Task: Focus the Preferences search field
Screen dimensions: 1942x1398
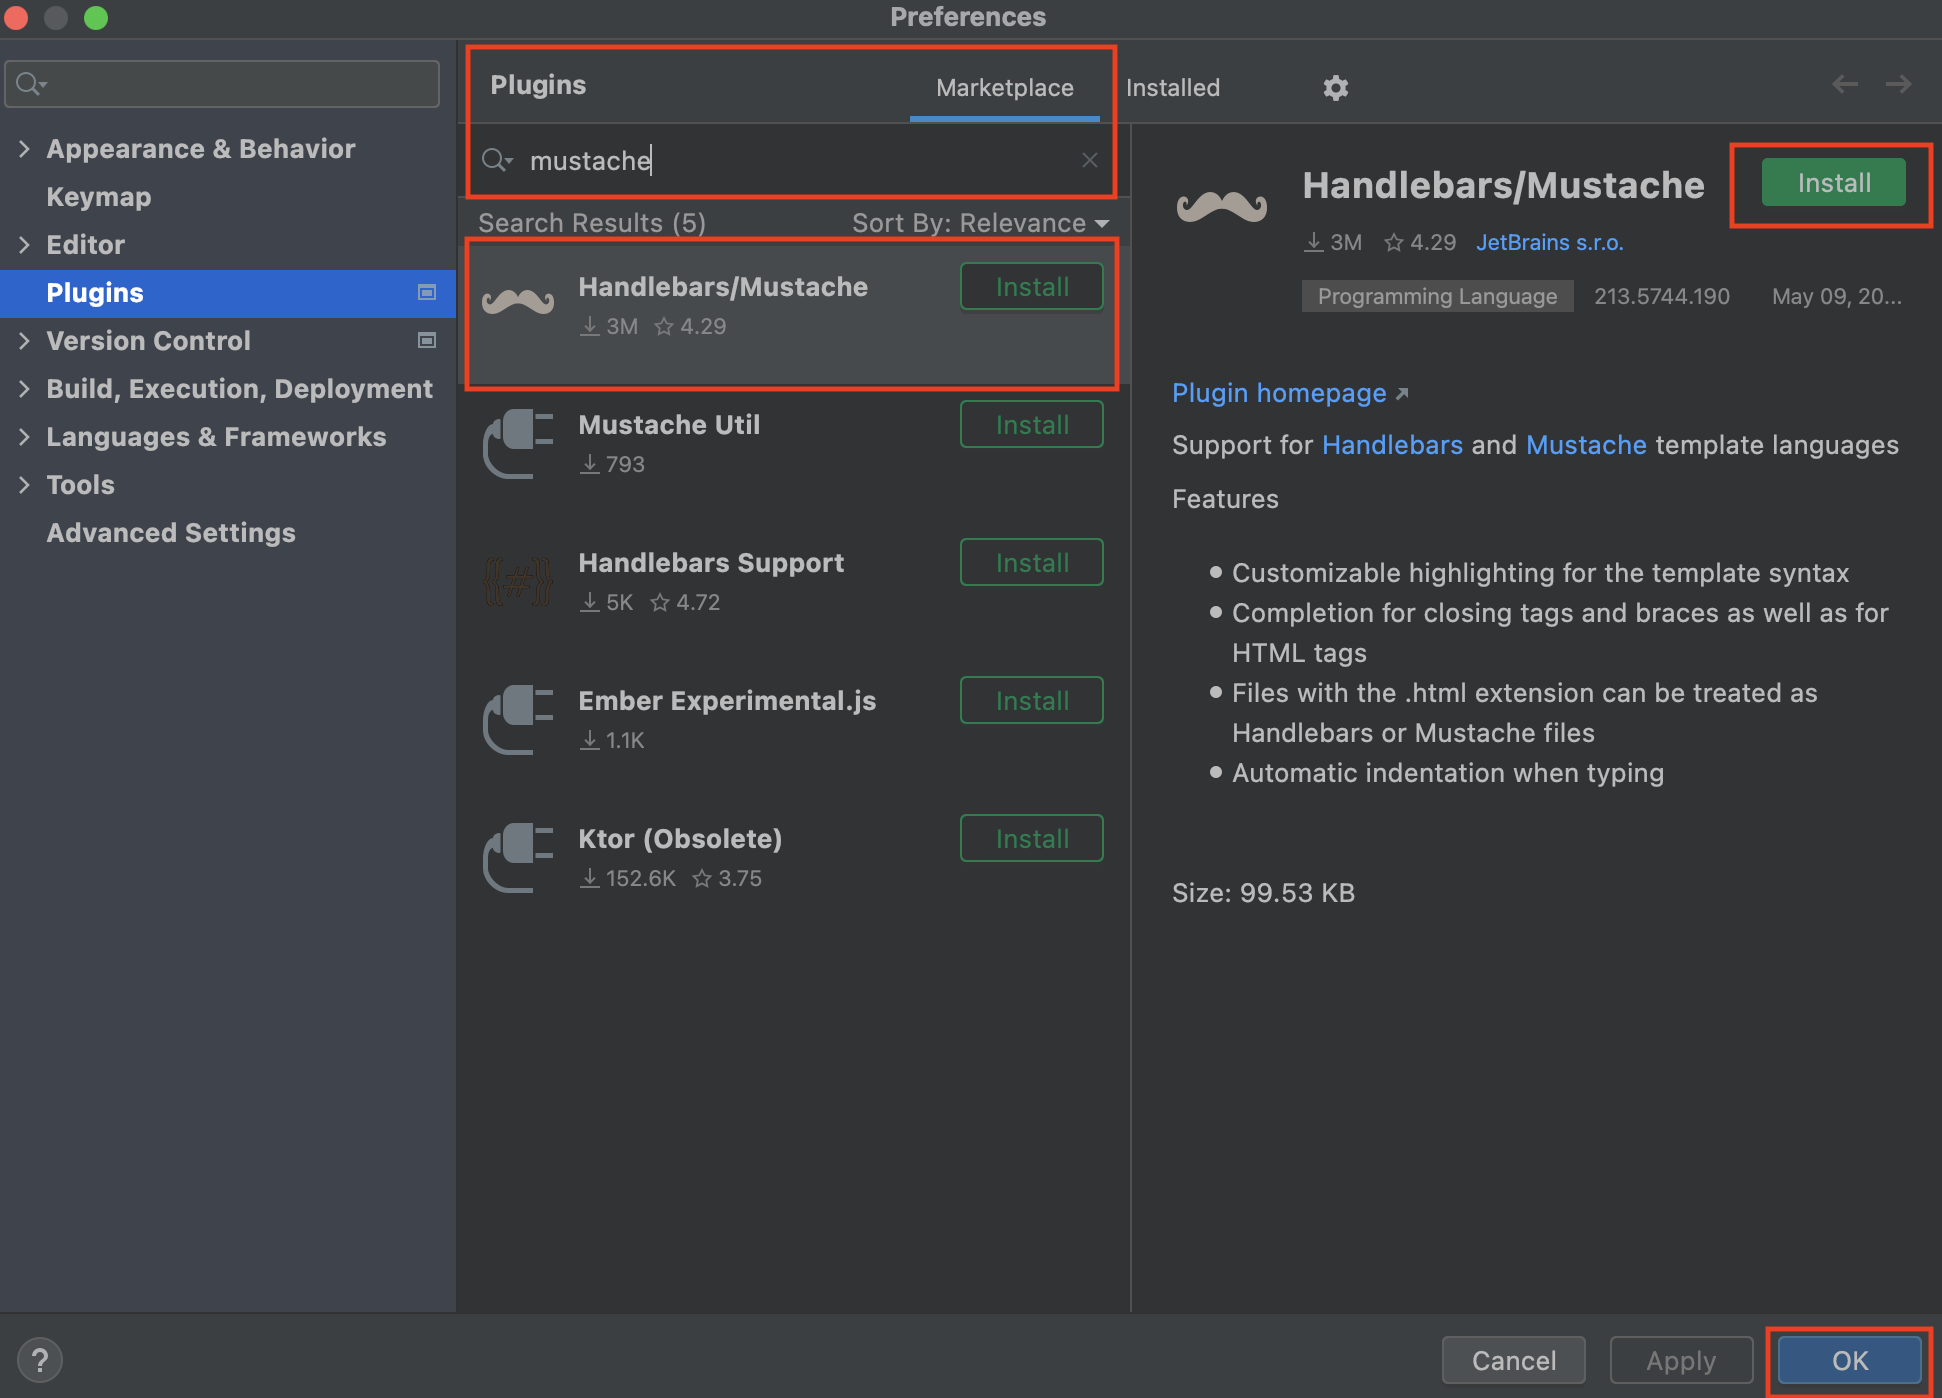Action: [x=222, y=84]
